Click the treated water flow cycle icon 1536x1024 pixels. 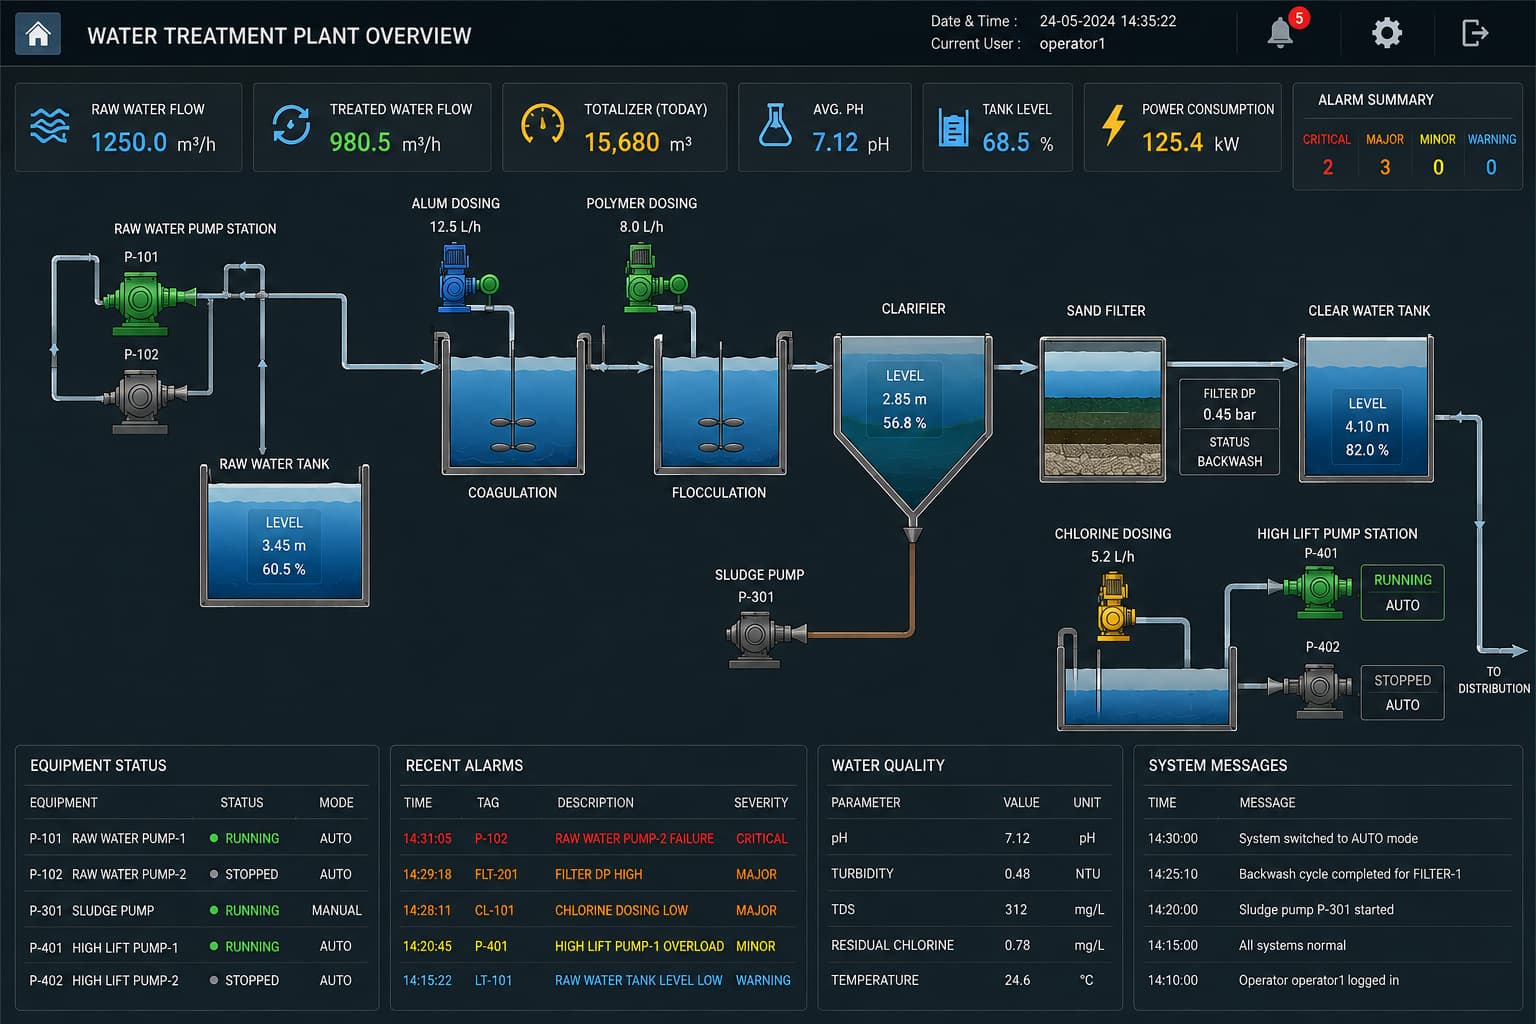(x=291, y=126)
